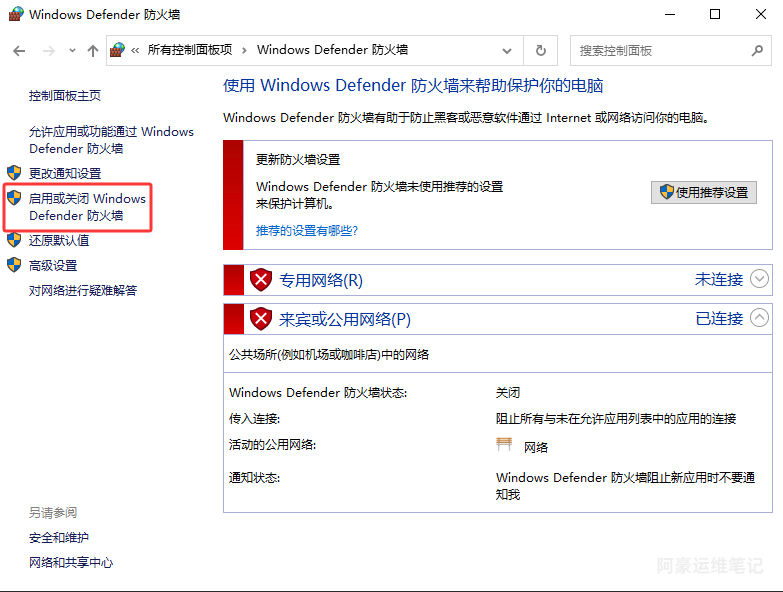The height and width of the screenshot is (592, 783).
Task: Click the 传入连接: label
Action: pos(255,419)
